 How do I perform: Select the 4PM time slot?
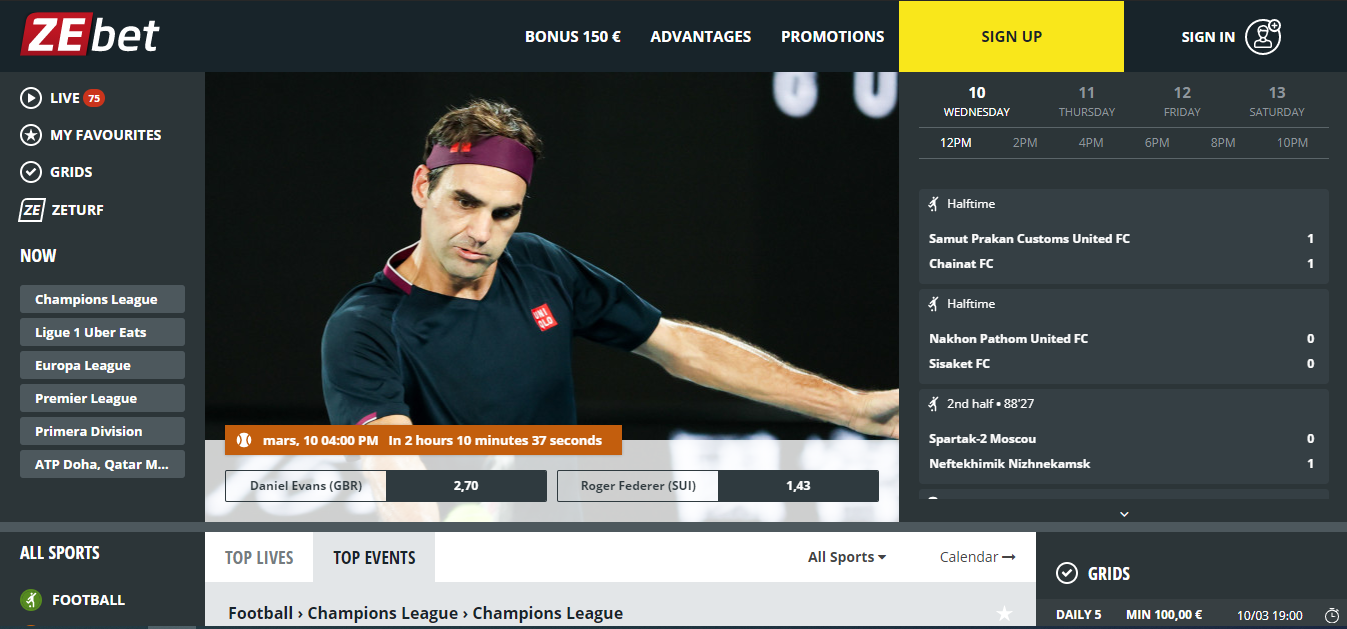pos(1091,143)
